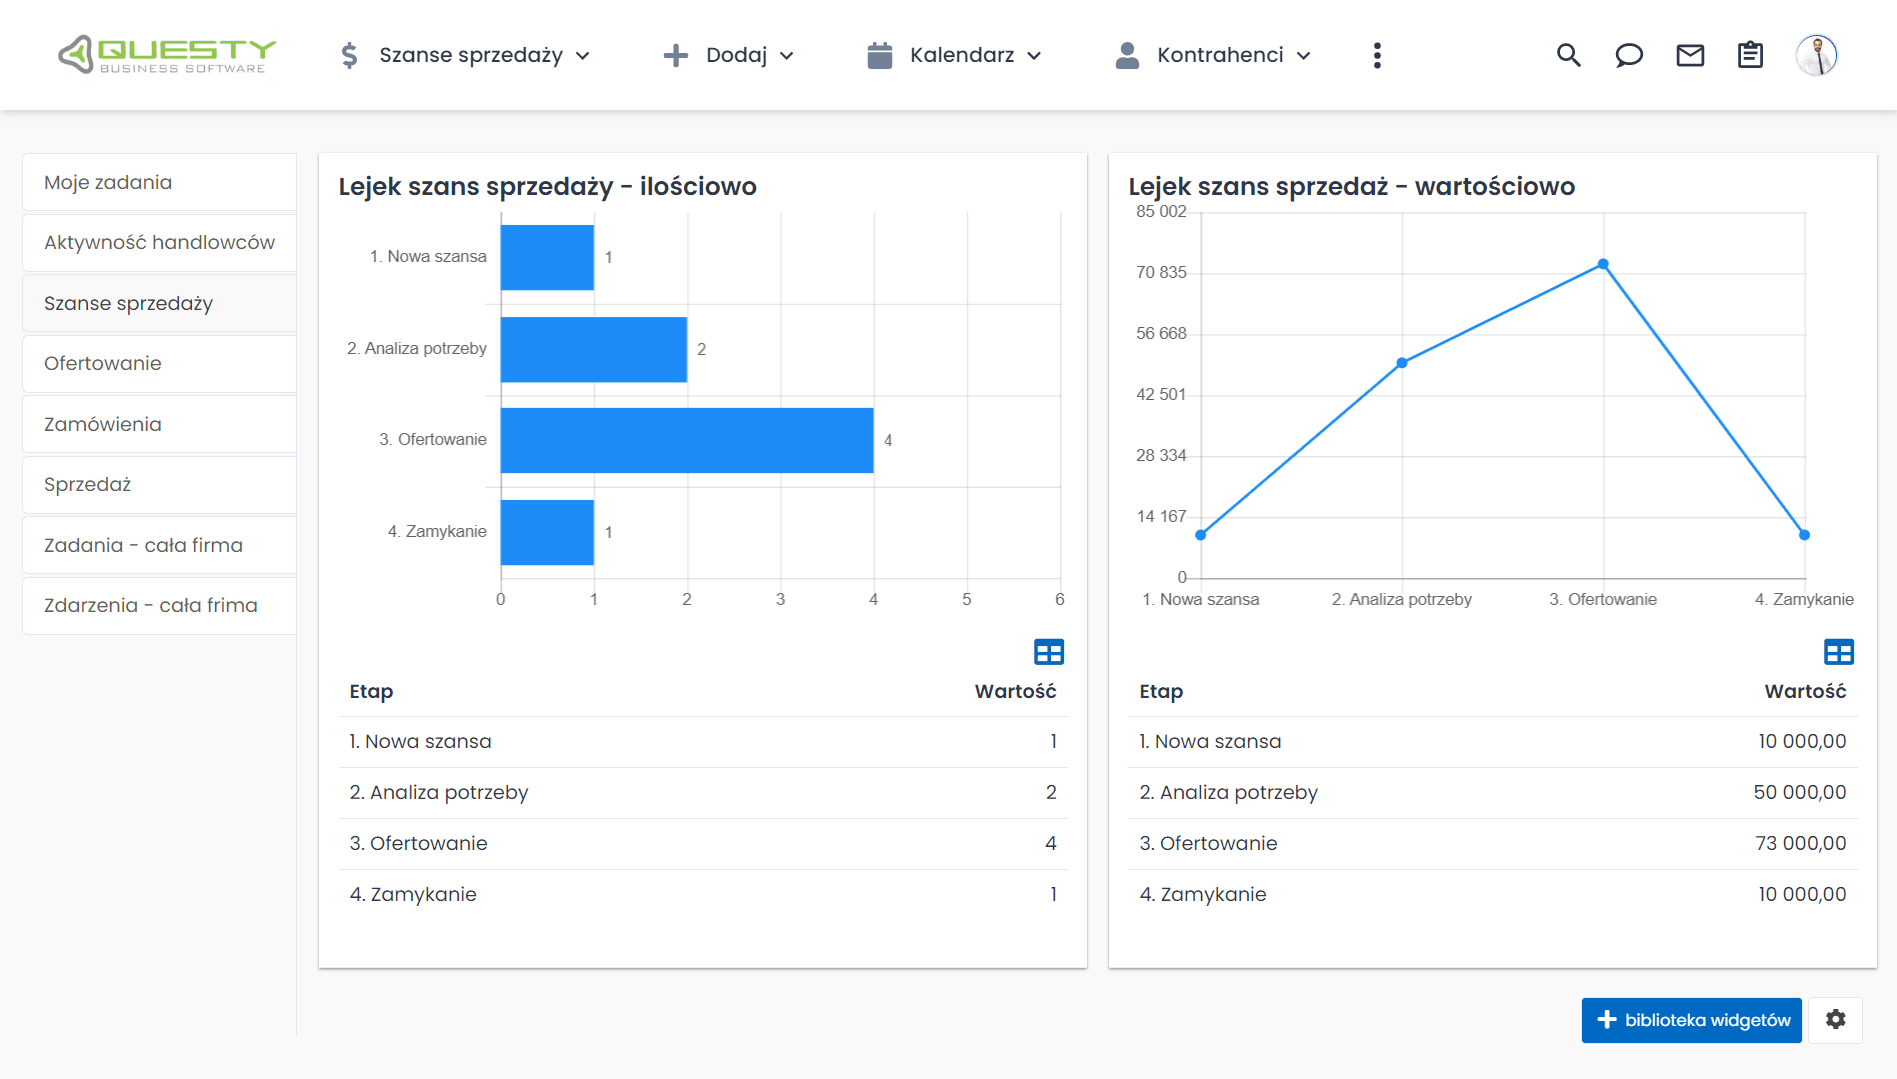Click Wartość header in ilościowo table

point(1015,692)
